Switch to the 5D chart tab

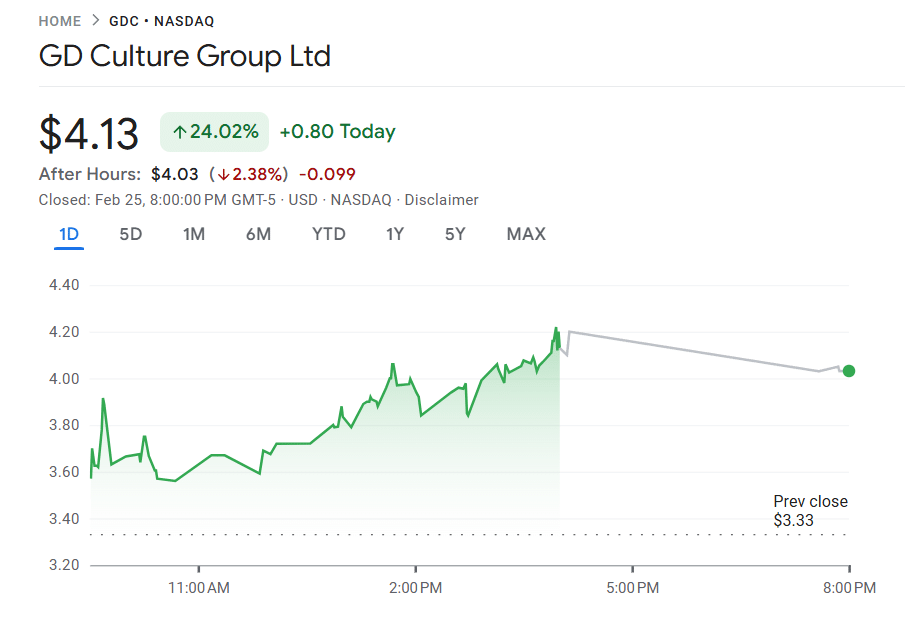[x=130, y=234]
